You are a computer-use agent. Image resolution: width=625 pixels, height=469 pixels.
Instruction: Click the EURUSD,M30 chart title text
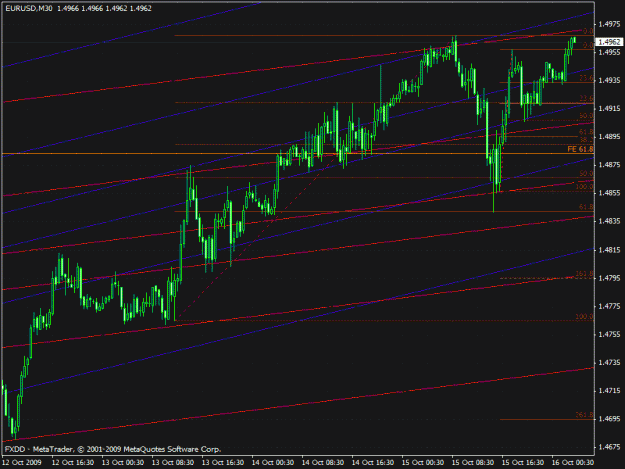[x=29, y=8]
